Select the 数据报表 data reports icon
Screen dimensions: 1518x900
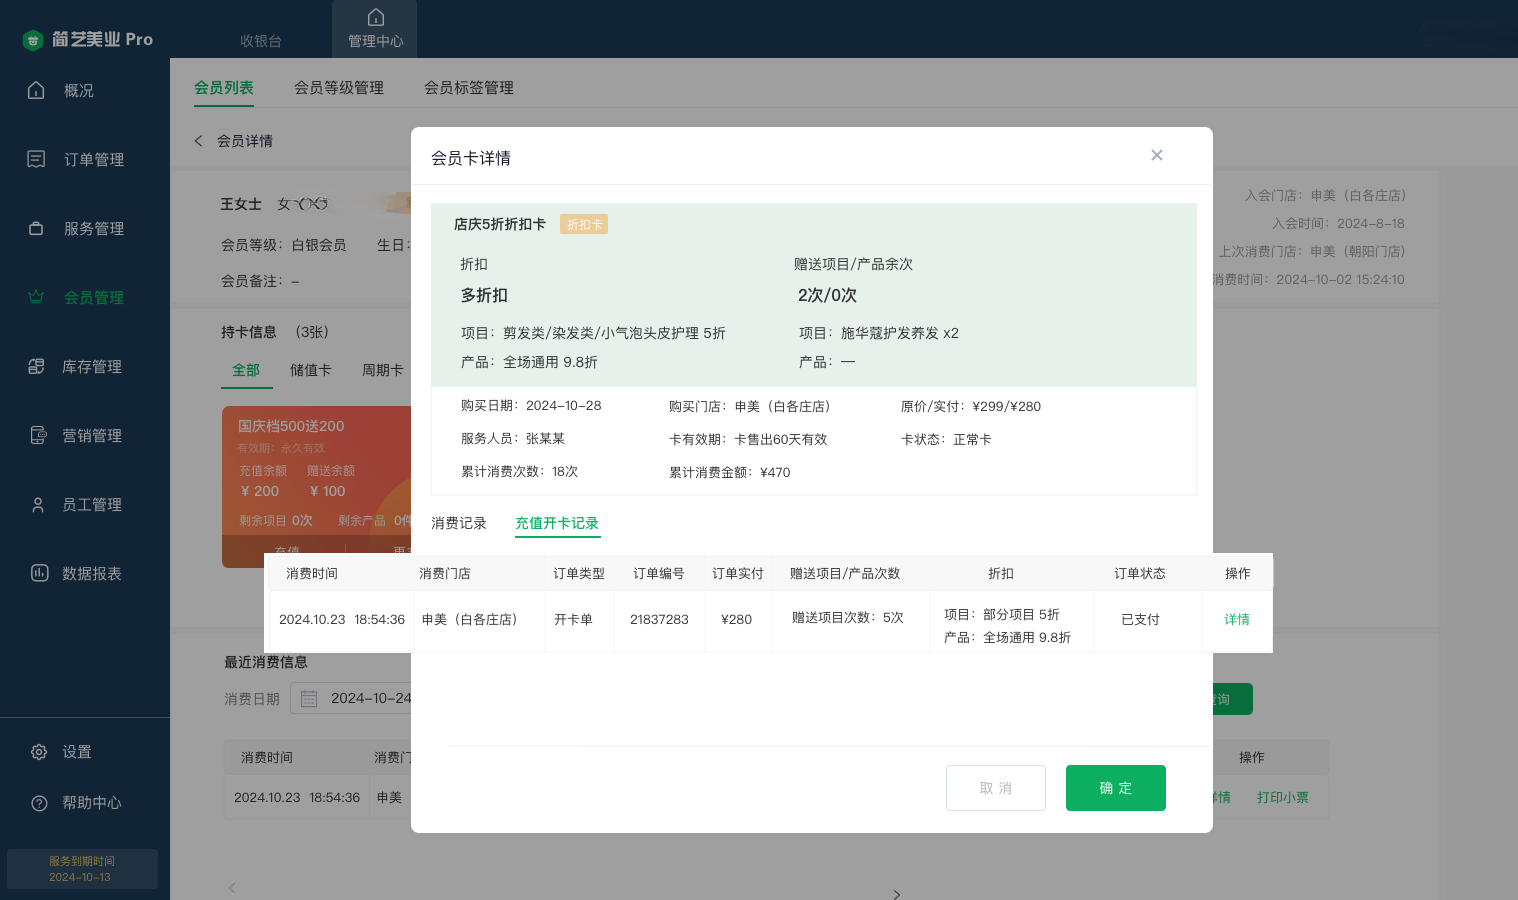pos(92,573)
